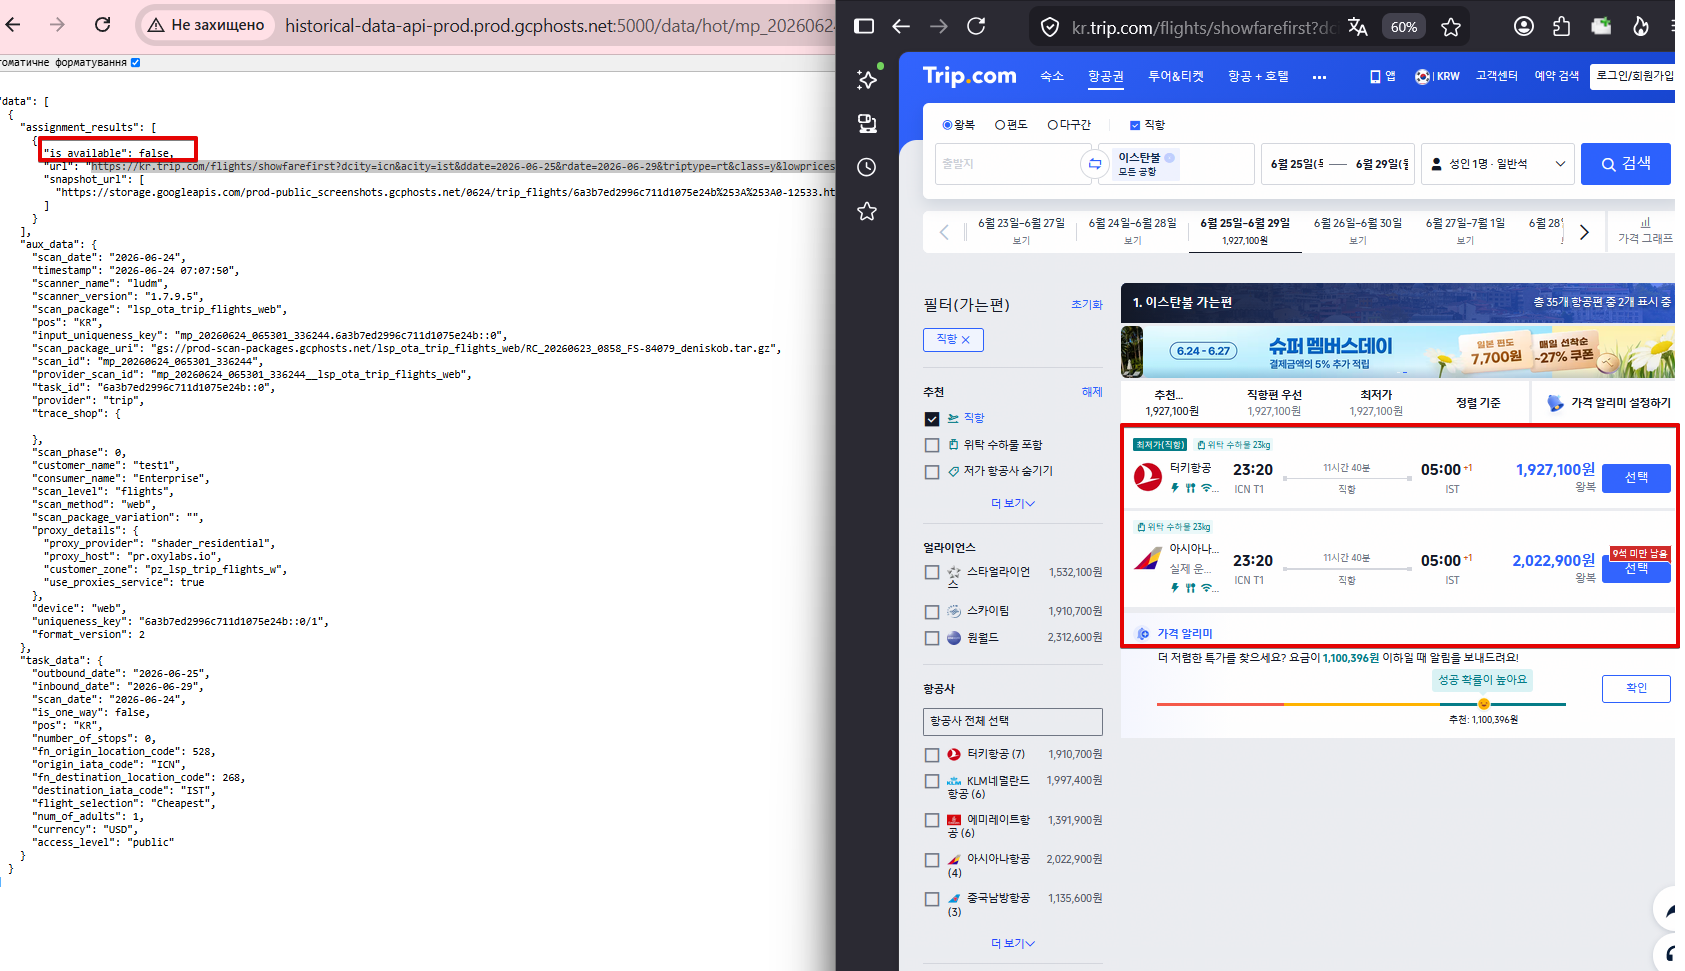Confirm the price alert with 확인
This screenshot has height=971, width=1685.
click(x=1636, y=688)
